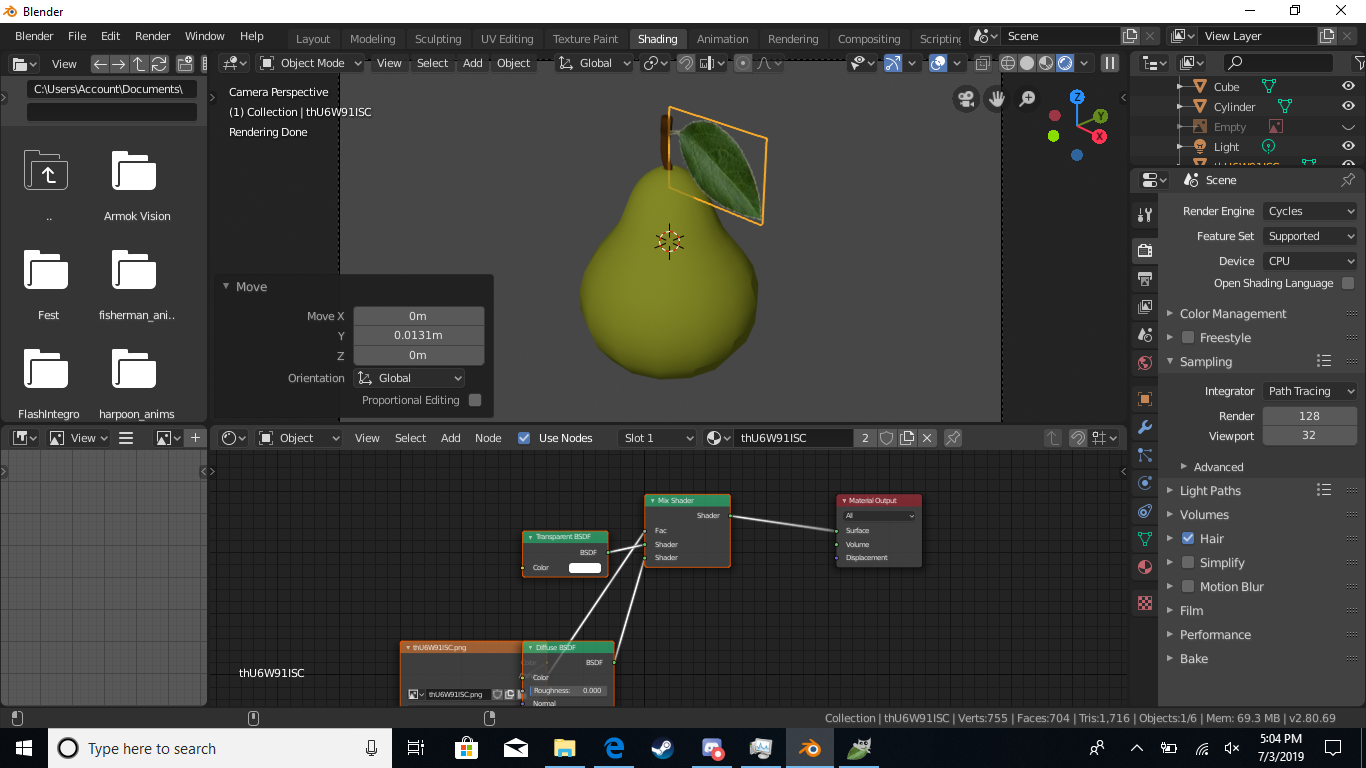Open the node editor Node menu
1366x768 pixels.
tap(488, 438)
